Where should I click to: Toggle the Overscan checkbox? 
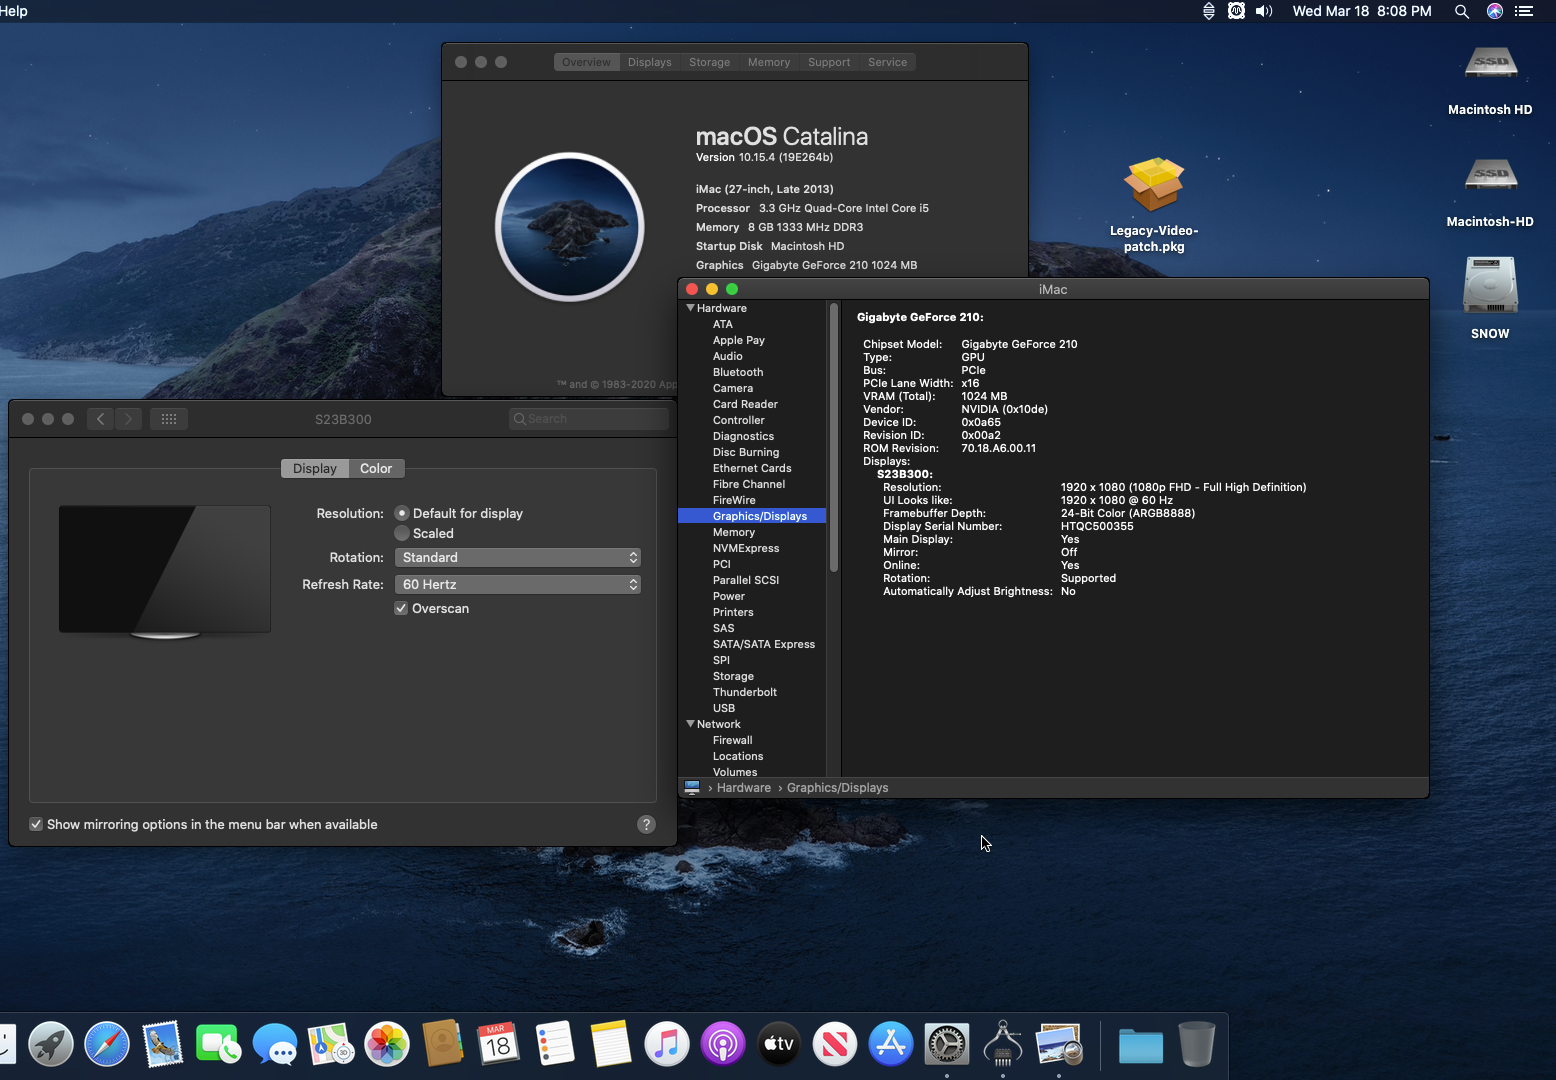(401, 608)
